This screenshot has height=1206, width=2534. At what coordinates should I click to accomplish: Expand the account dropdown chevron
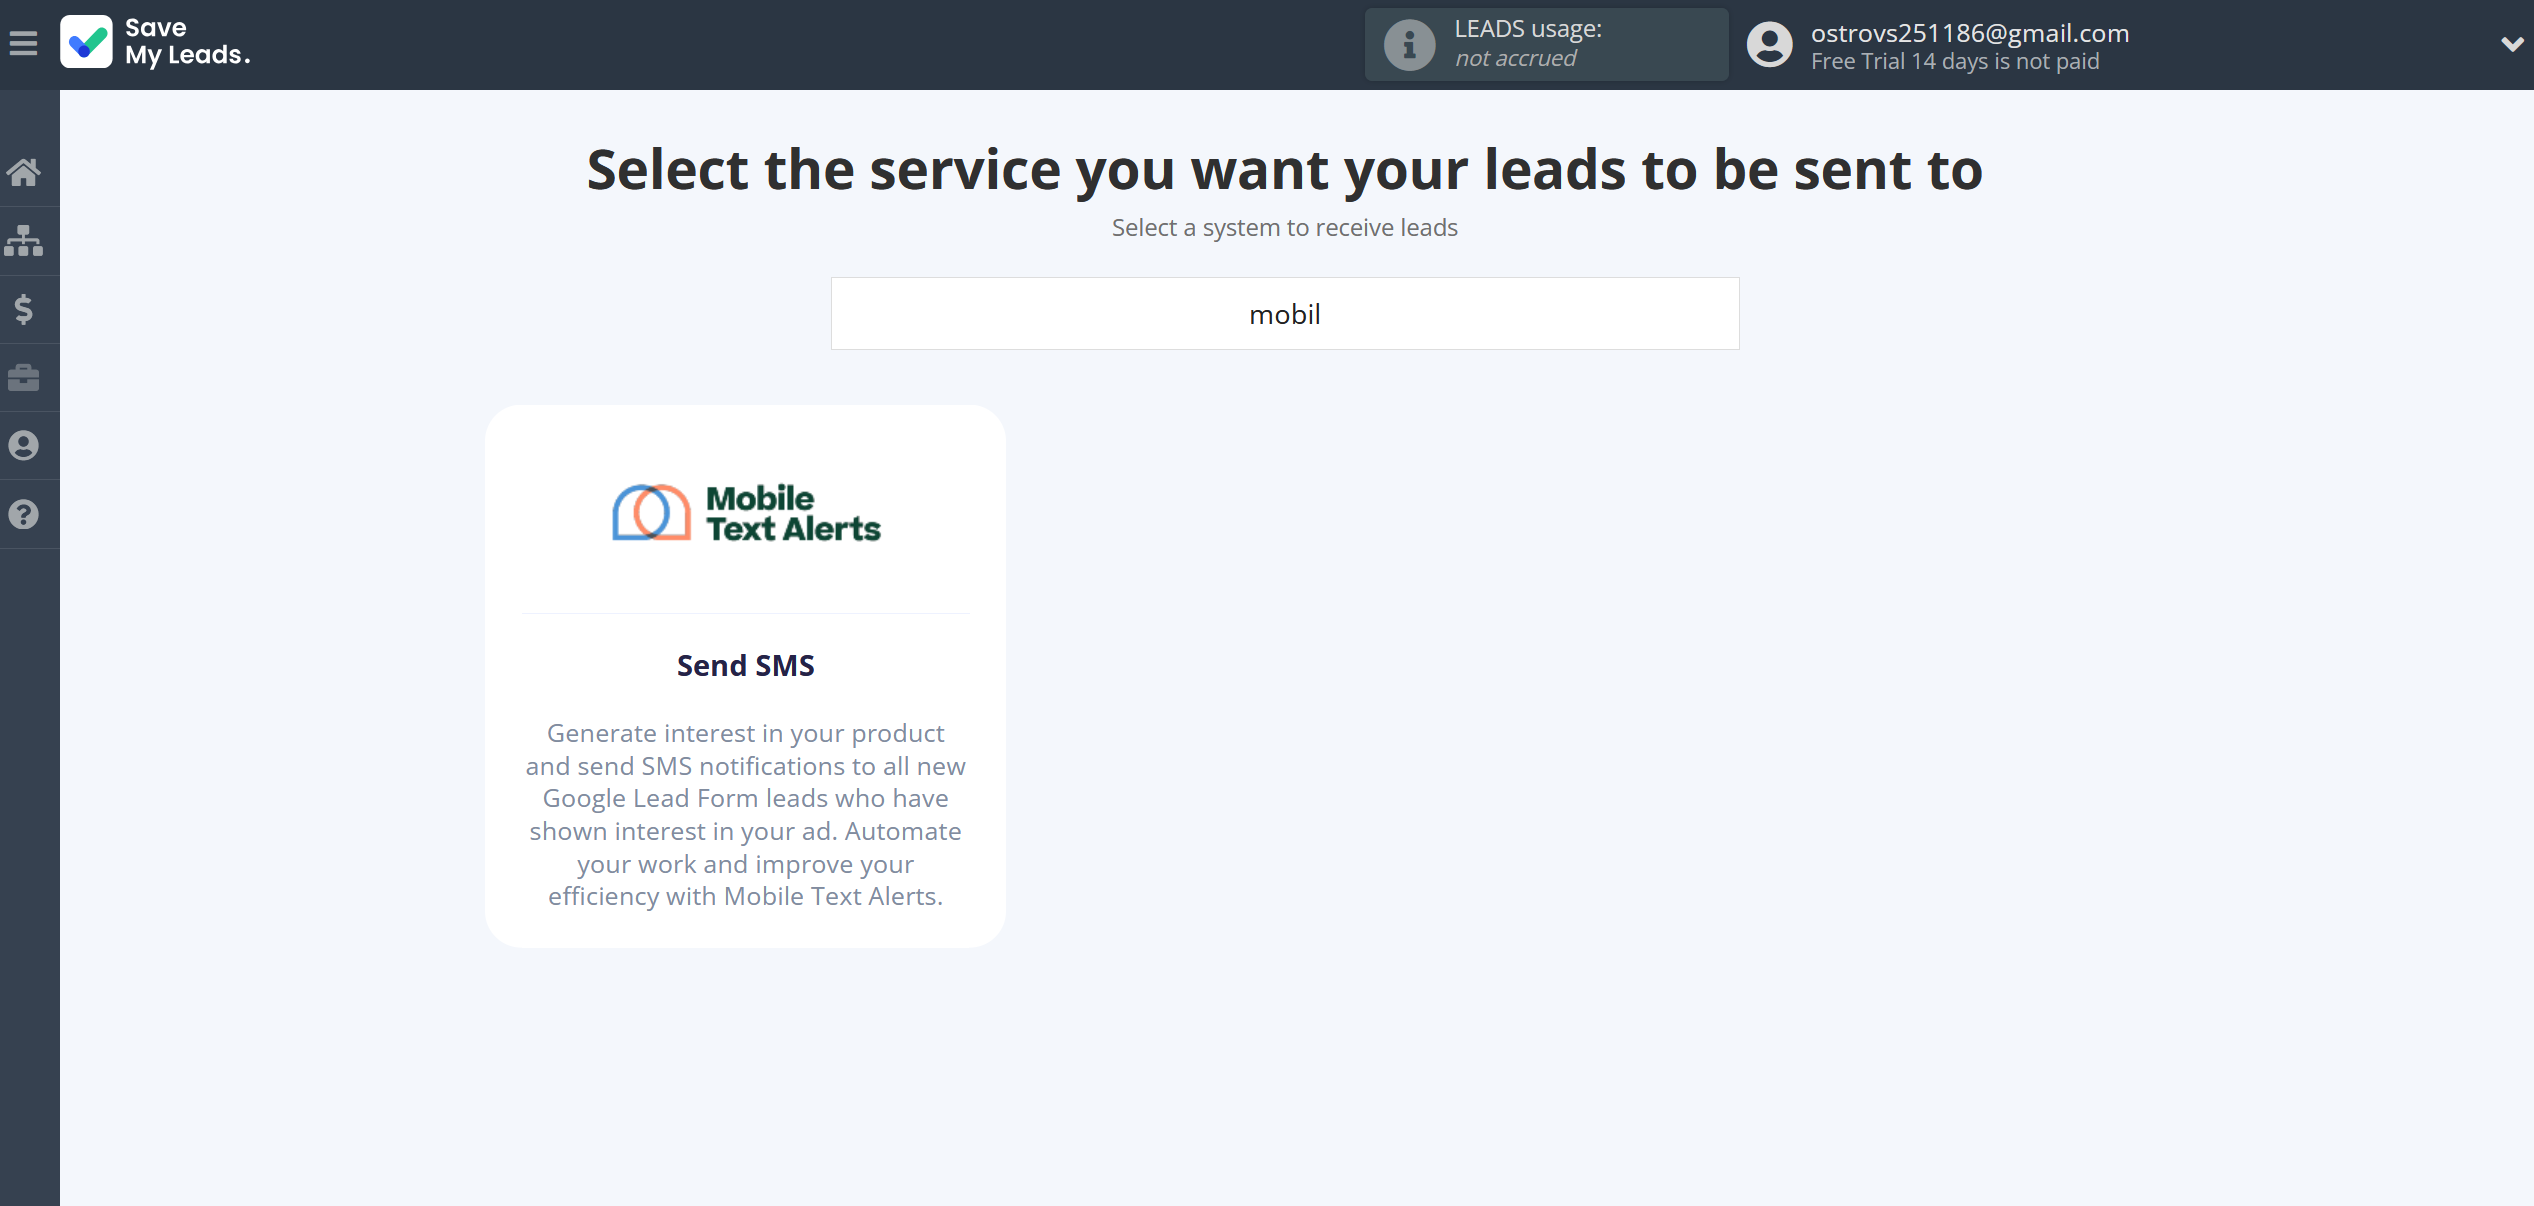point(2511,44)
